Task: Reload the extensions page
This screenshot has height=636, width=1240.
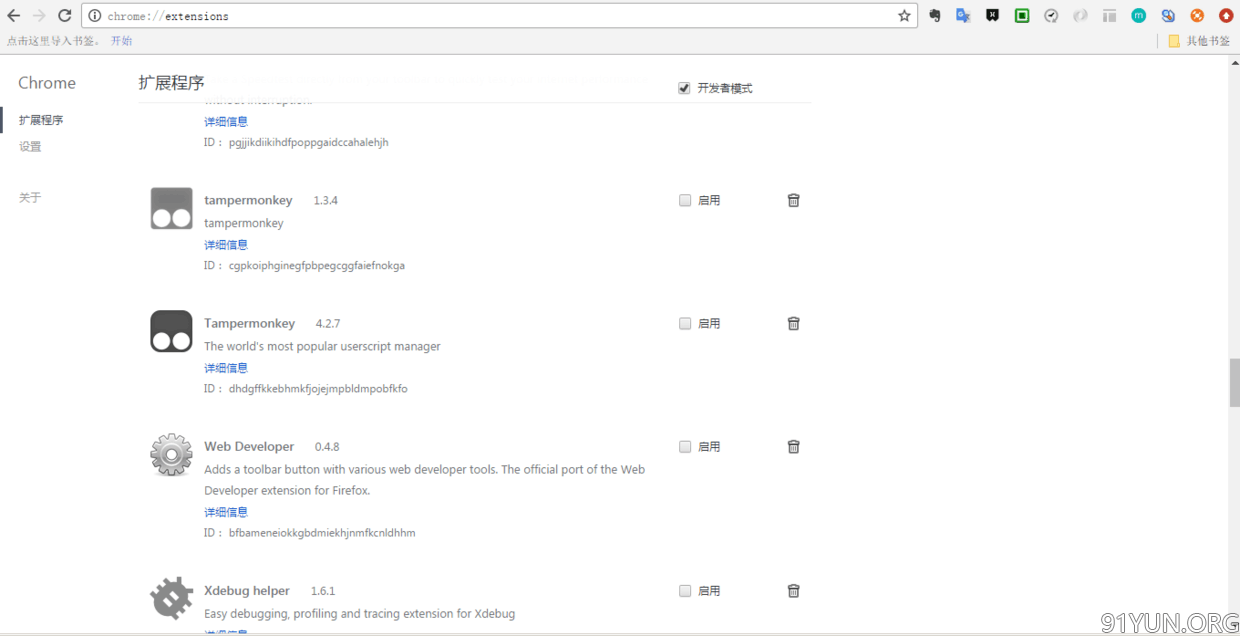Action: (64, 16)
